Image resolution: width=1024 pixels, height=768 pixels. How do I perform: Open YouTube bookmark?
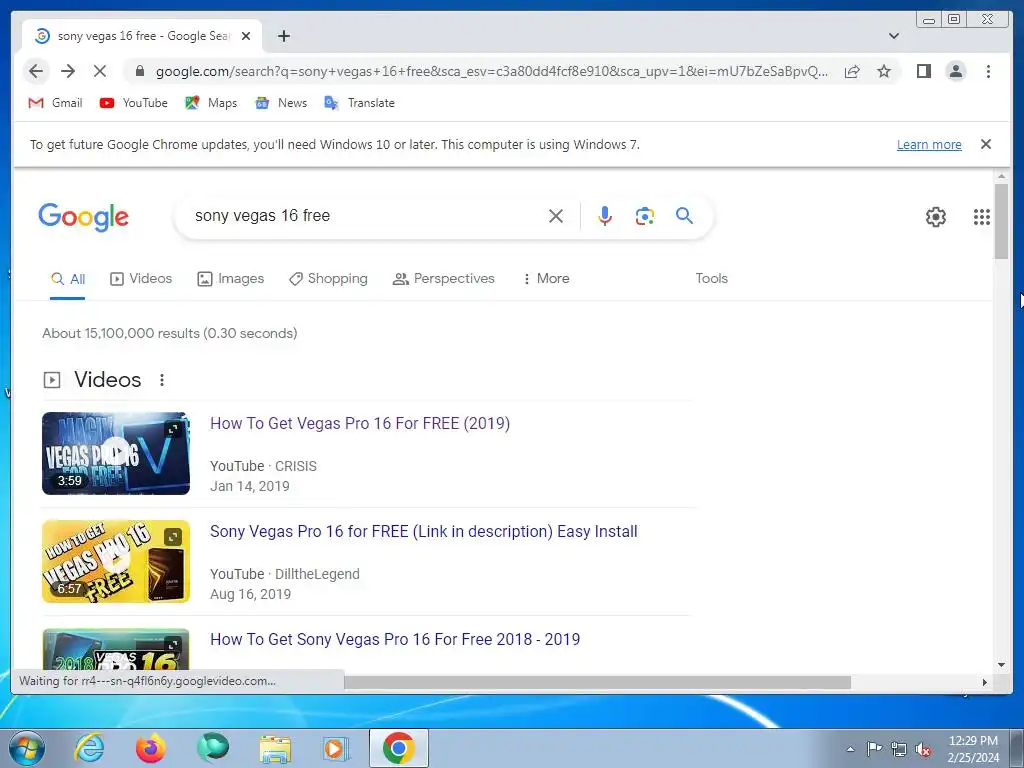click(134, 103)
